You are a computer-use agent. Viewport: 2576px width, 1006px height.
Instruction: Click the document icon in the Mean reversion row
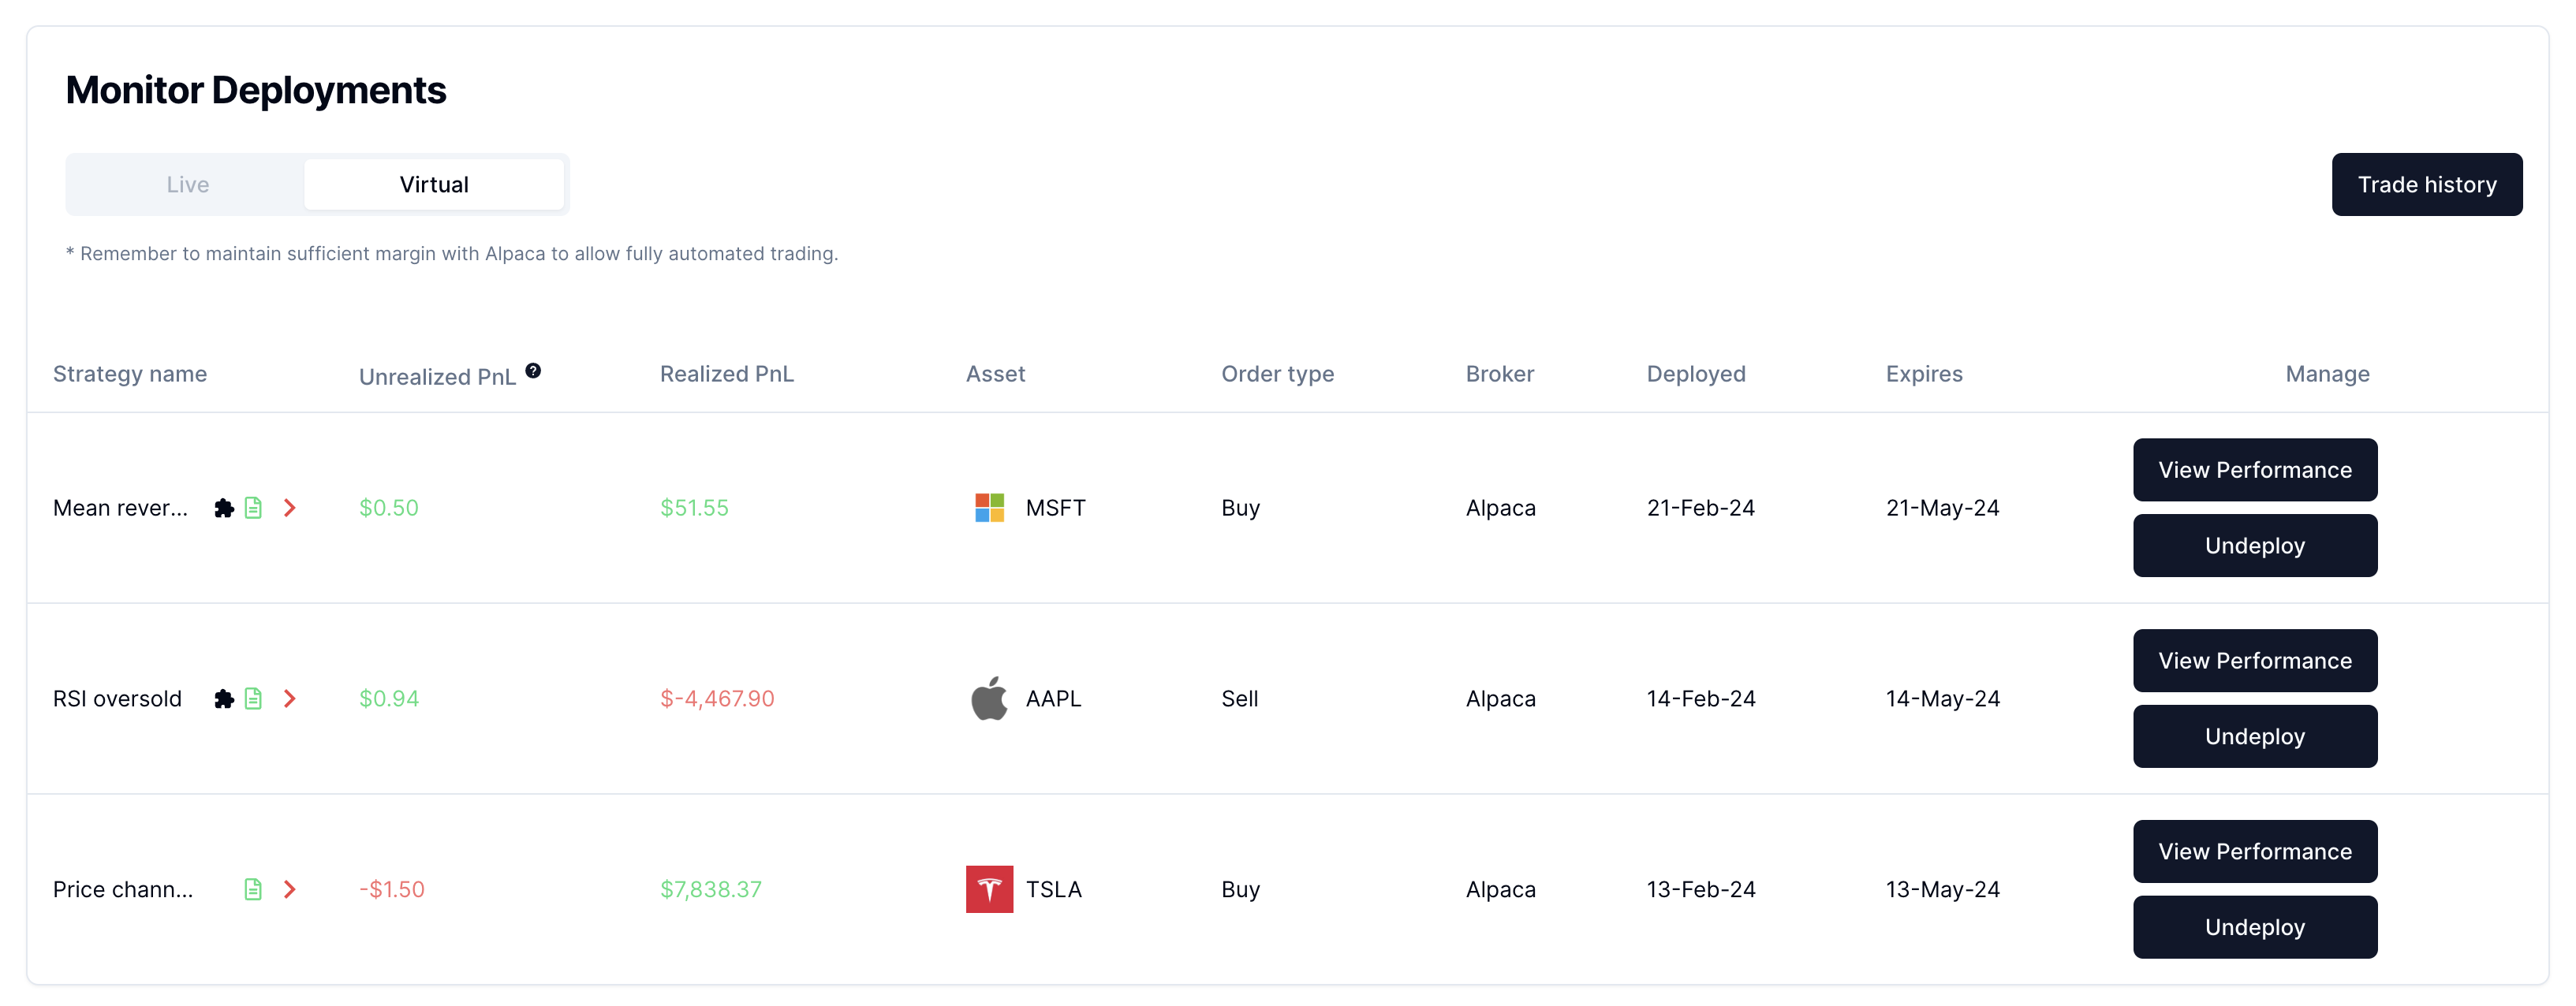click(253, 508)
